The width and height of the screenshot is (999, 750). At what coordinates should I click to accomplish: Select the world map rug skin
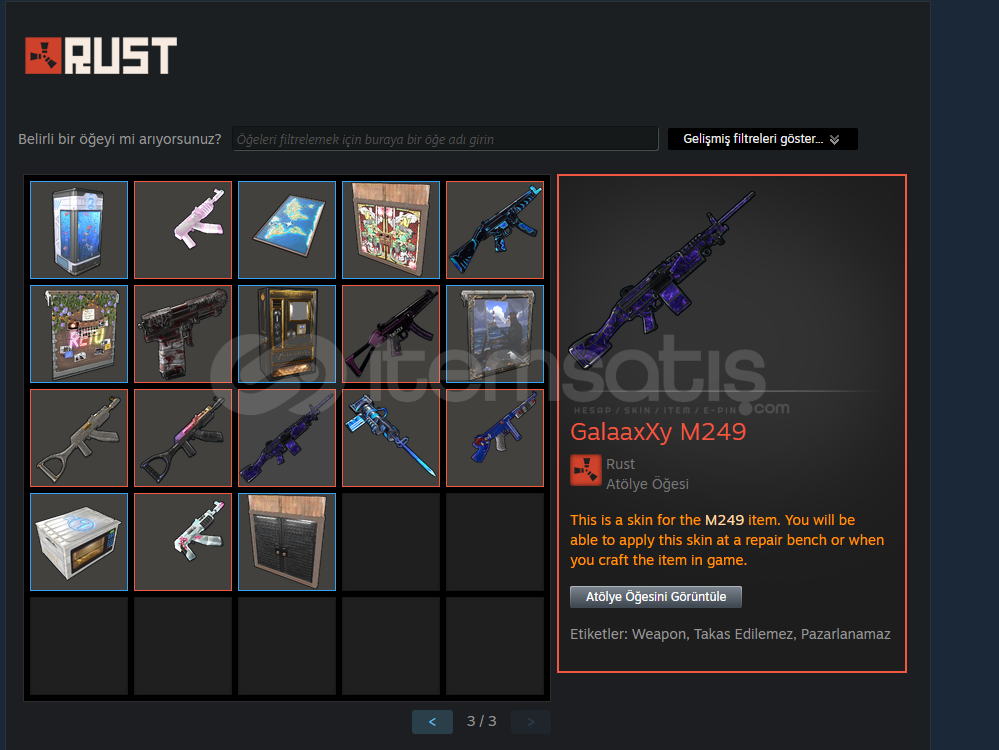[287, 230]
